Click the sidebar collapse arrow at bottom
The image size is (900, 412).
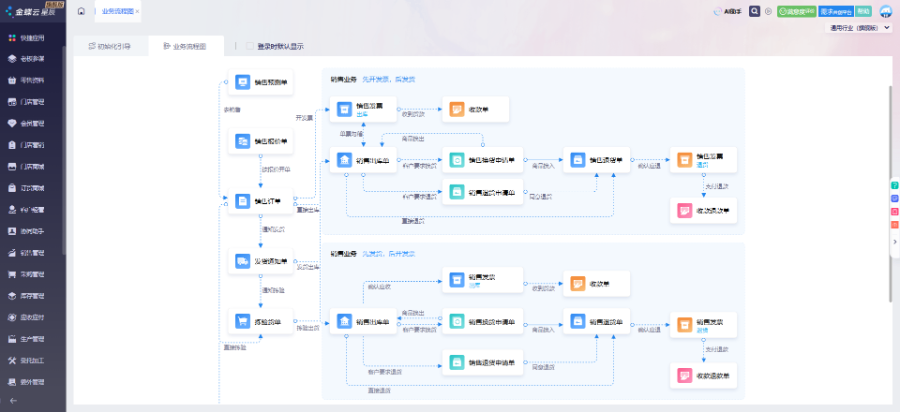coord(13,401)
